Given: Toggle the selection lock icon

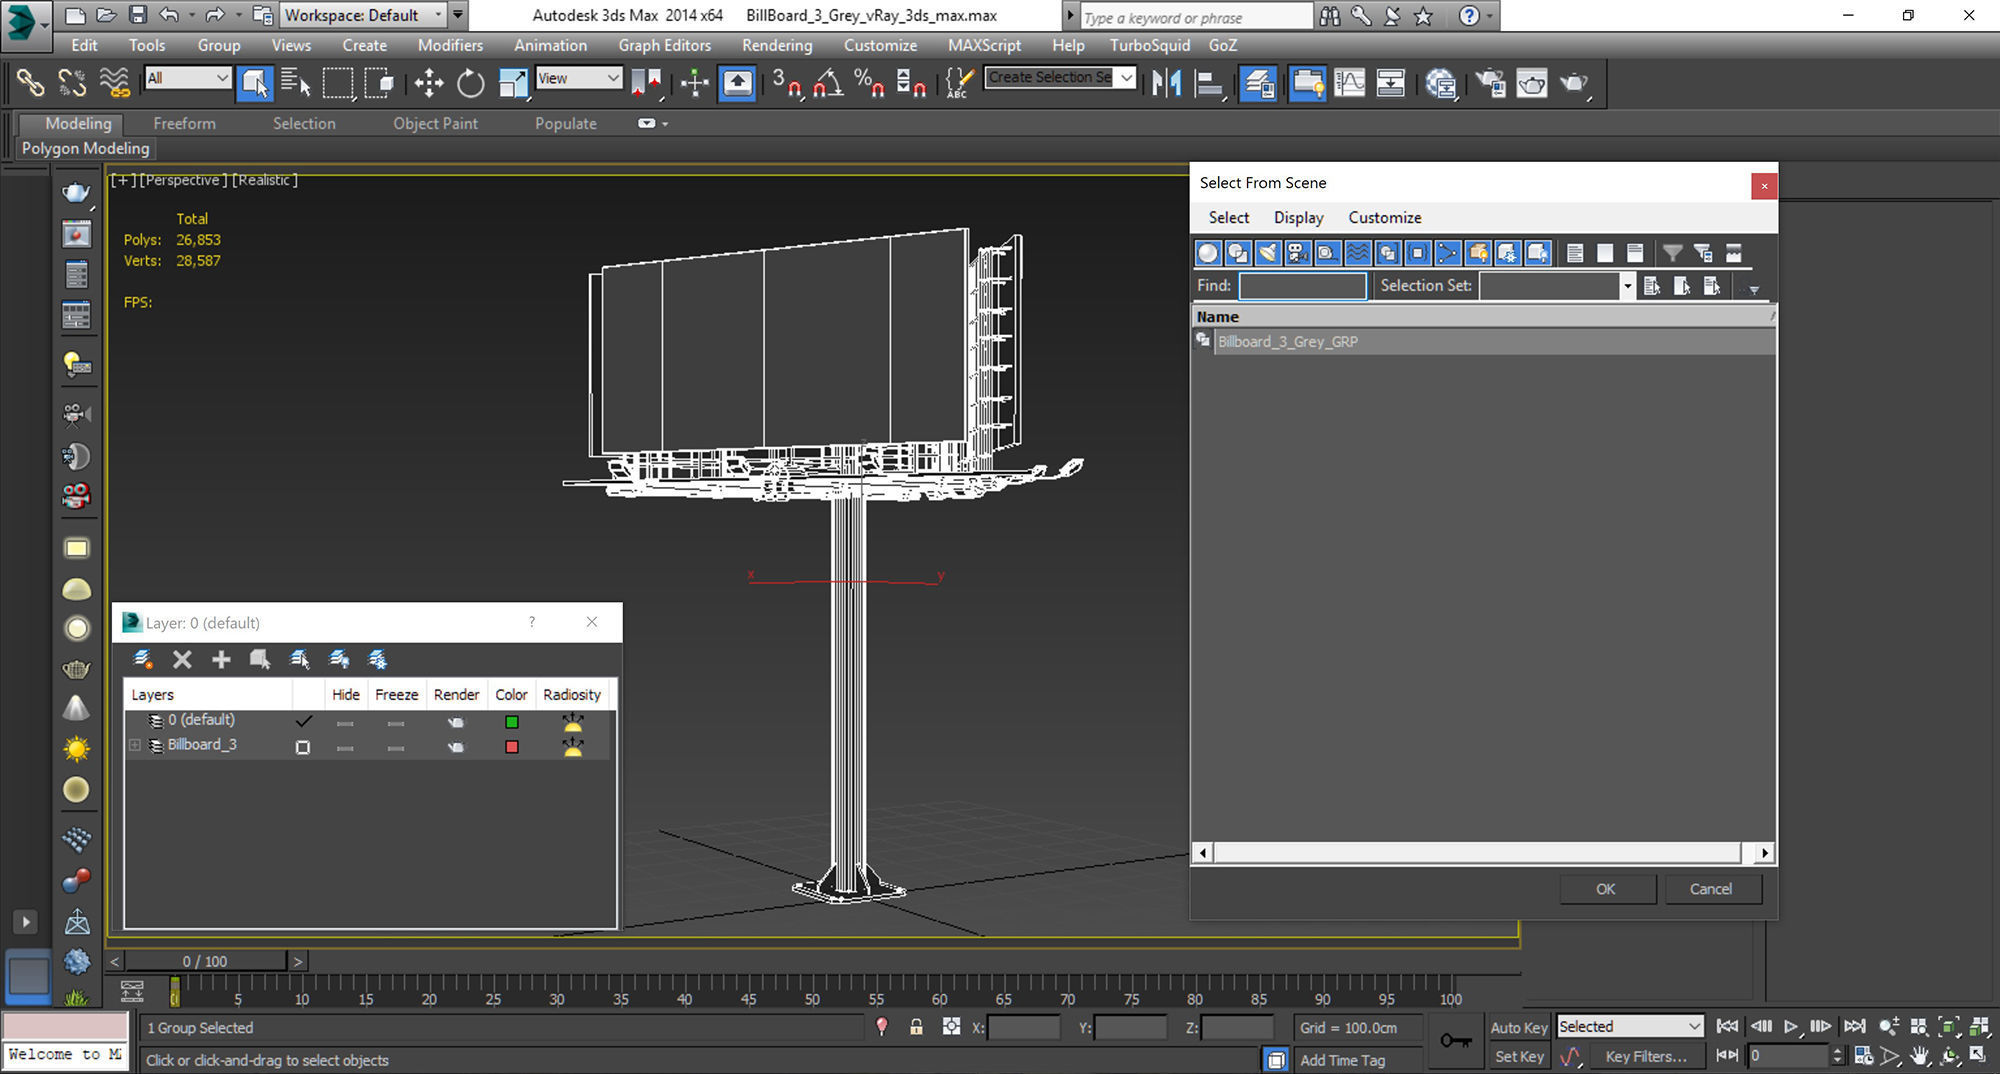Looking at the screenshot, I should (x=916, y=1027).
